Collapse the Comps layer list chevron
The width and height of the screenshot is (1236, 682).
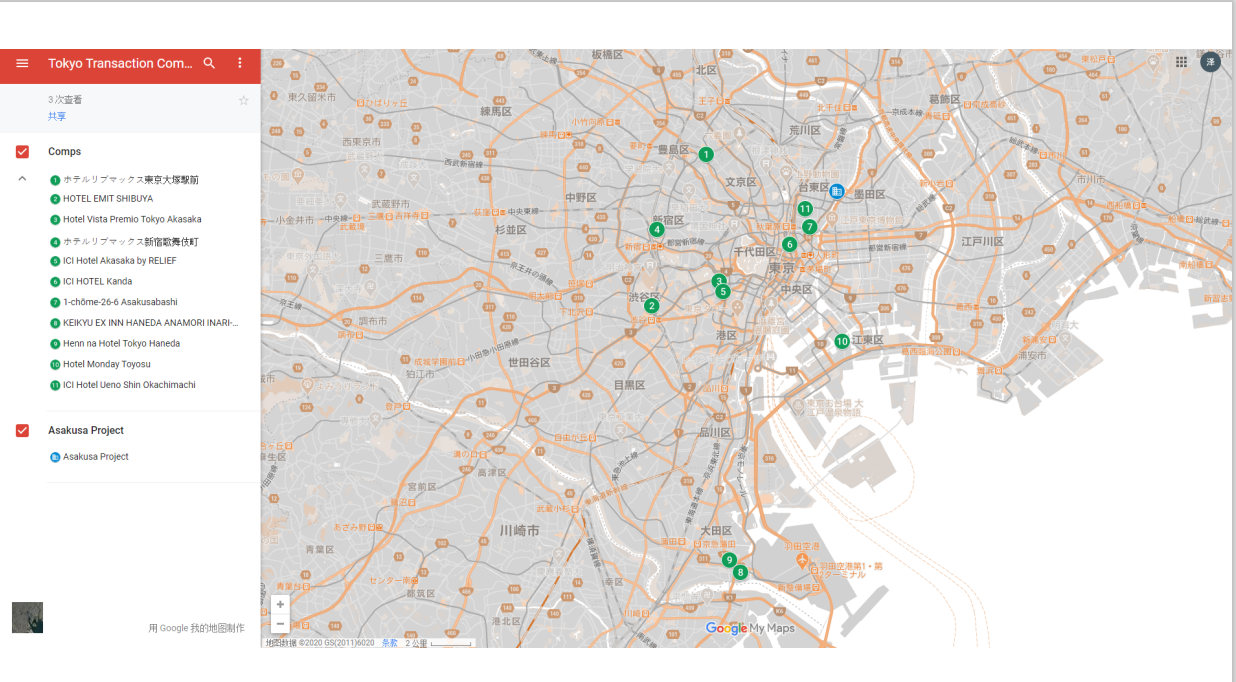(22, 178)
